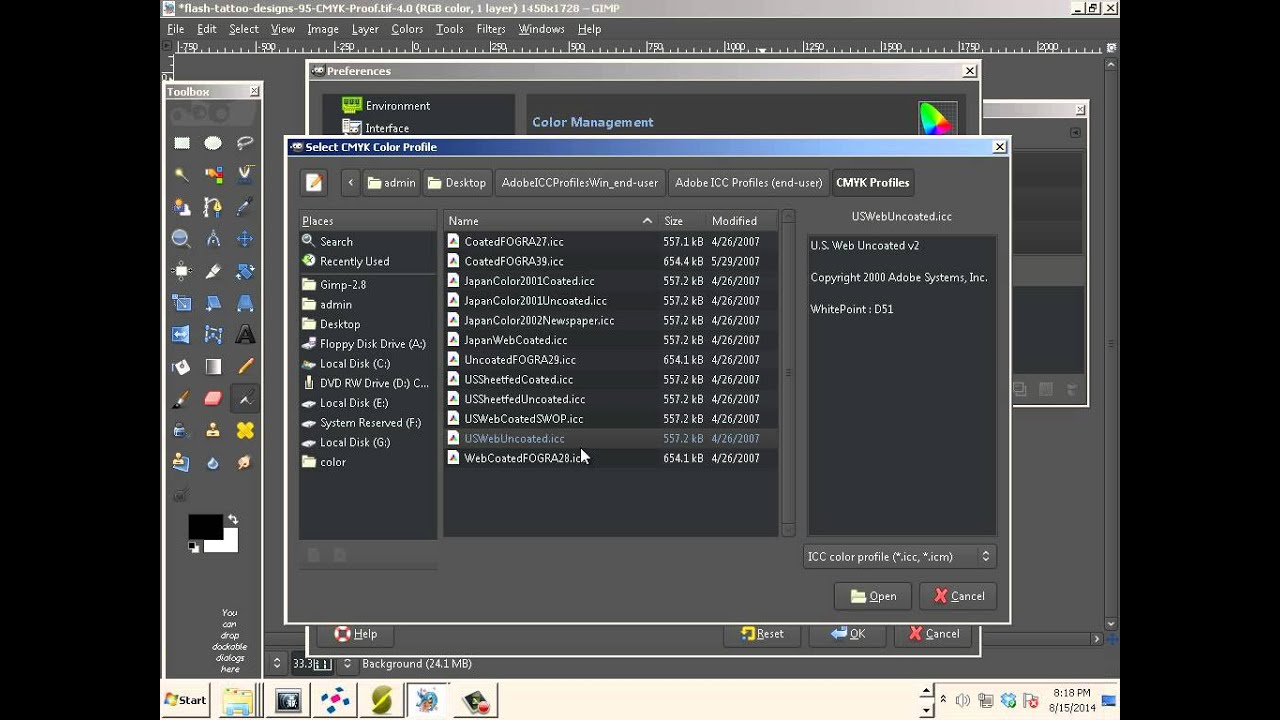
Task: Cancel the Select CMYK Color Profile dialog
Action: pyautogui.click(x=959, y=596)
